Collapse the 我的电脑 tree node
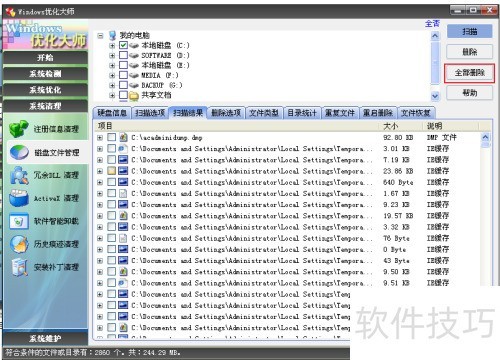This screenshot has height=360, width=500. [100, 36]
